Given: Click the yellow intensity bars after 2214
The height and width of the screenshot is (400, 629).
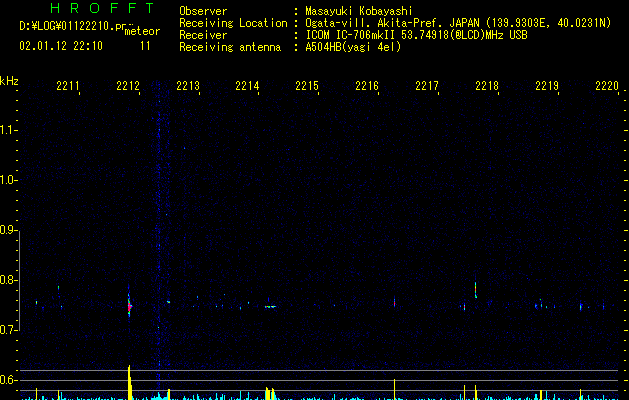Looking at the screenshot, I should (270, 393).
